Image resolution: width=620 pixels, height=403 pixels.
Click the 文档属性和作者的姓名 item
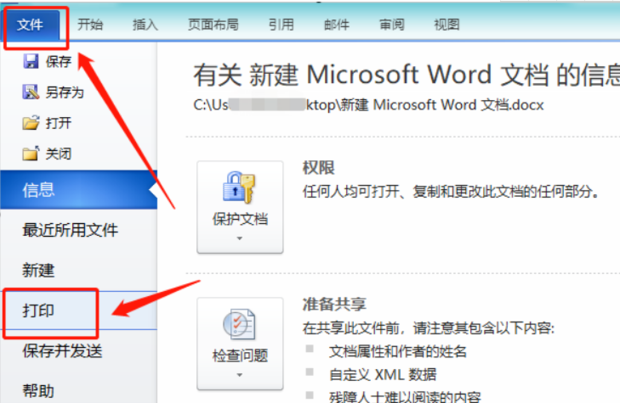(398, 352)
